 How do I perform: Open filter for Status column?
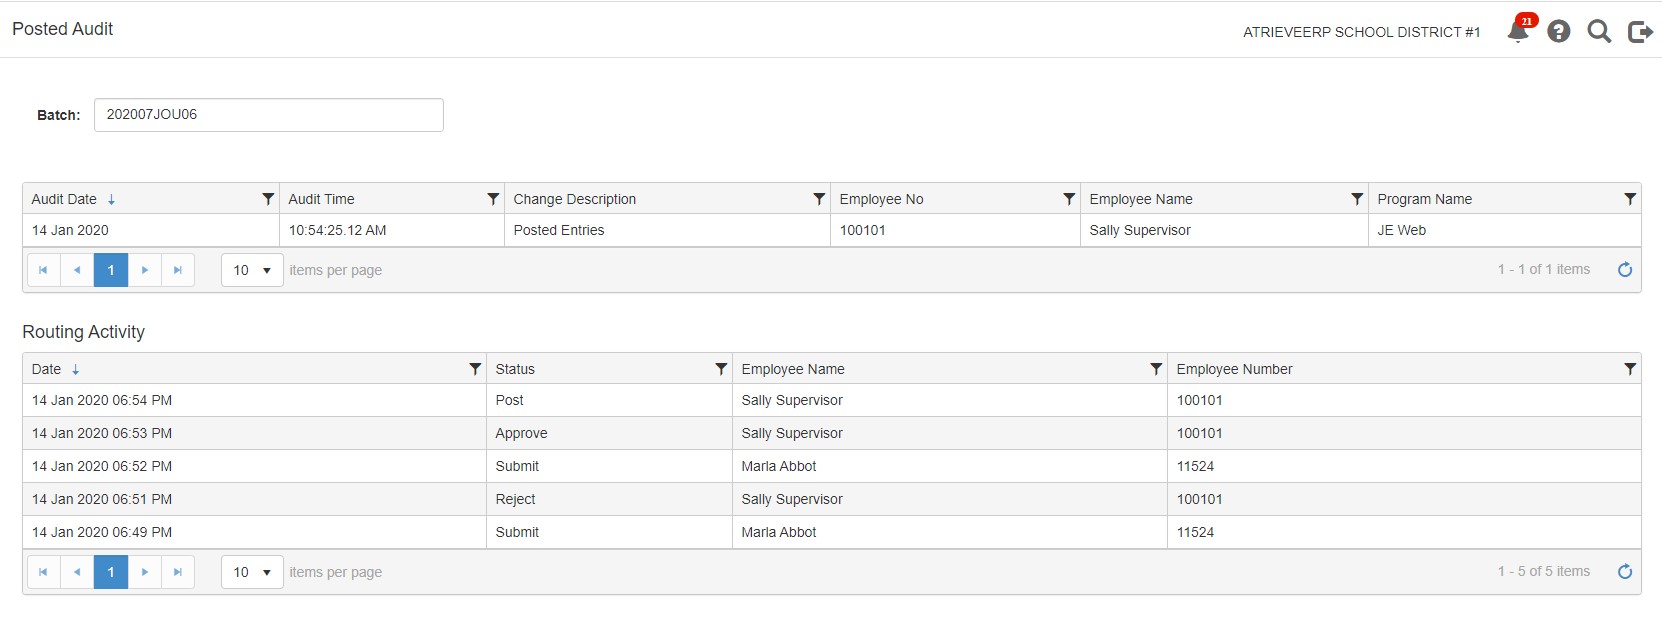pyautogui.click(x=721, y=369)
